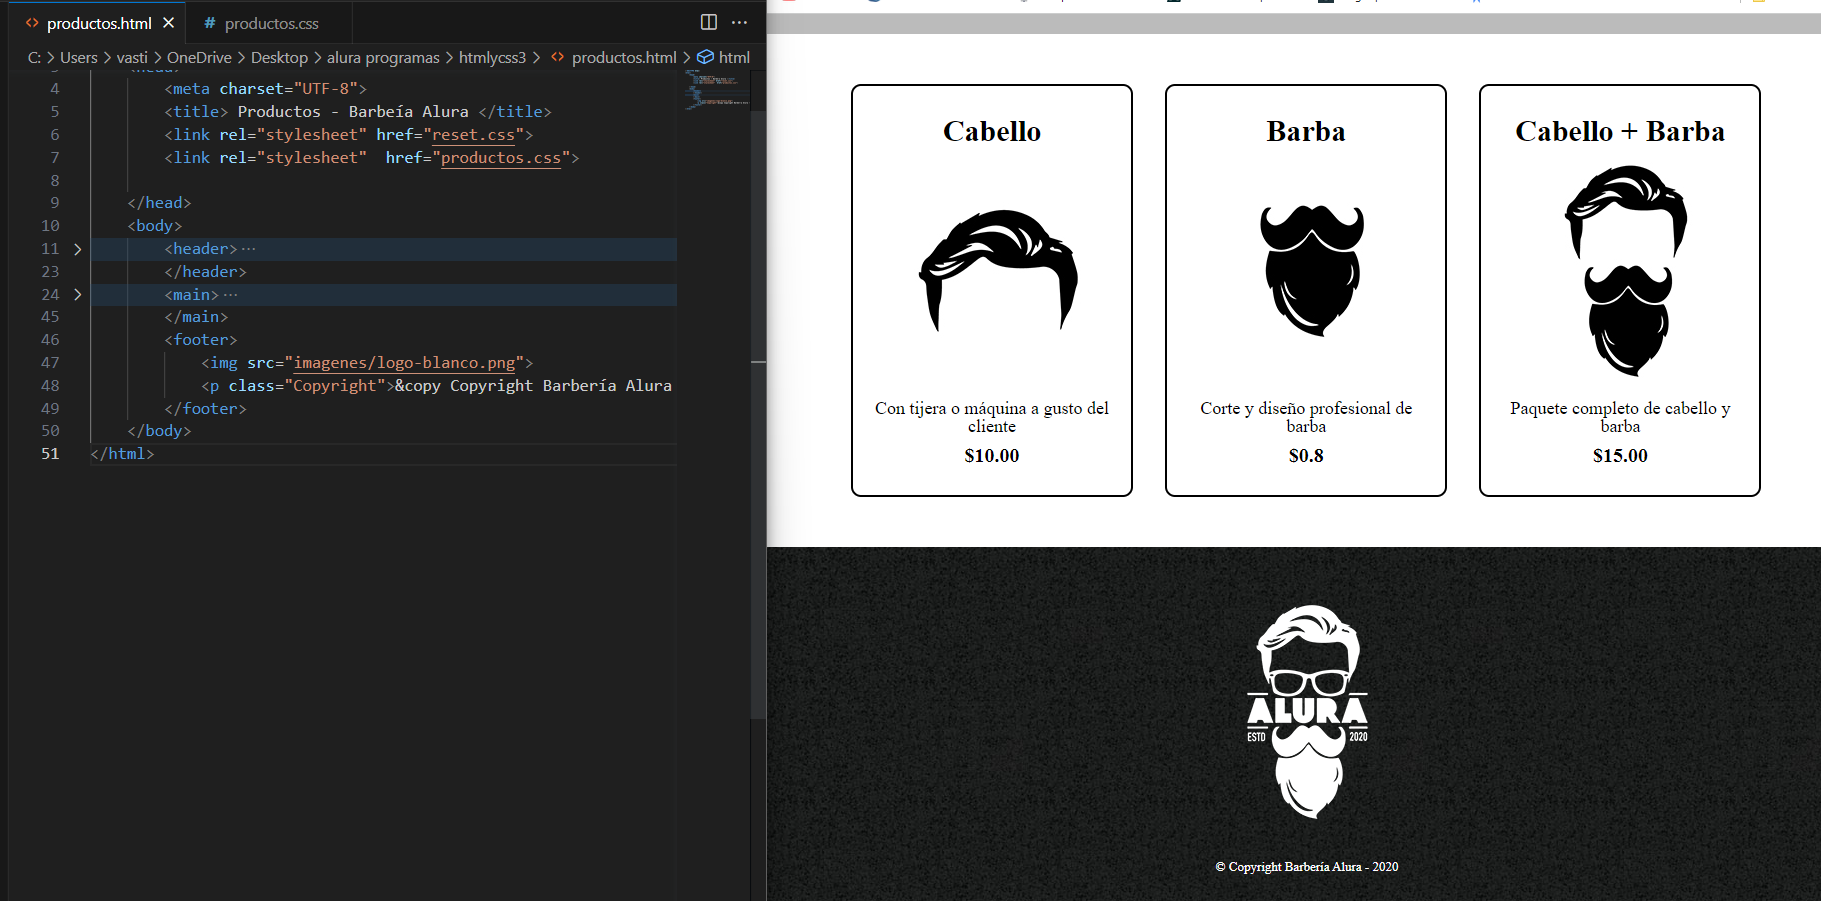Click the description Corte y diseño profesional
Image resolution: width=1821 pixels, height=901 pixels.
click(1306, 417)
